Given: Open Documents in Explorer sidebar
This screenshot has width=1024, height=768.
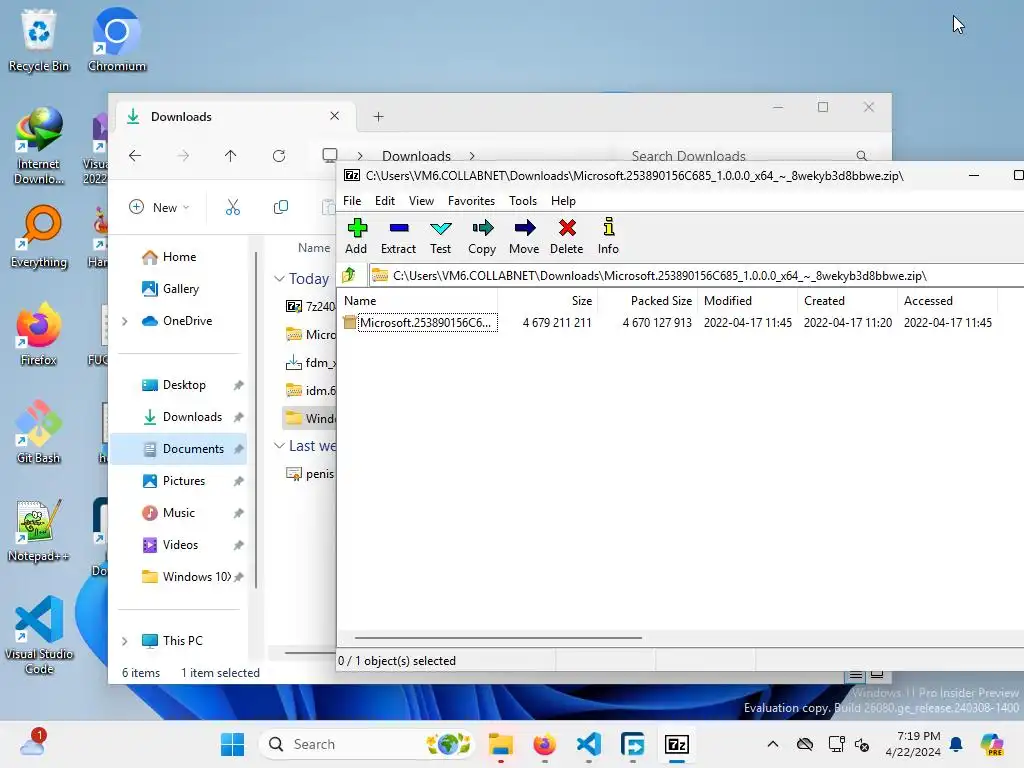Looking at the screenshot, I should click(x=179, y=449).
